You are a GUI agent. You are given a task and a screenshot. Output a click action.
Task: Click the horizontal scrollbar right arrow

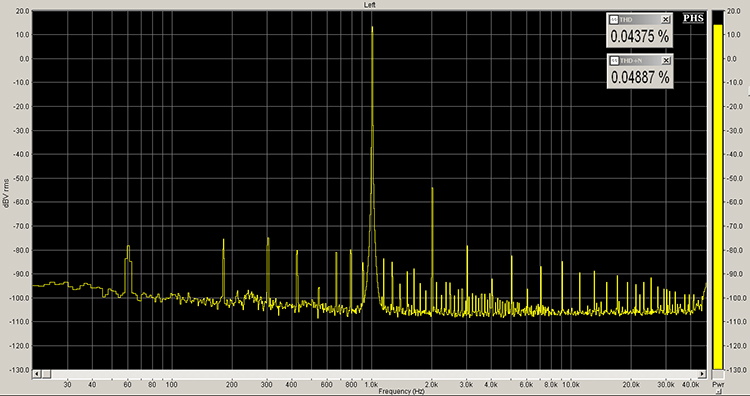(x=702, y=374)
